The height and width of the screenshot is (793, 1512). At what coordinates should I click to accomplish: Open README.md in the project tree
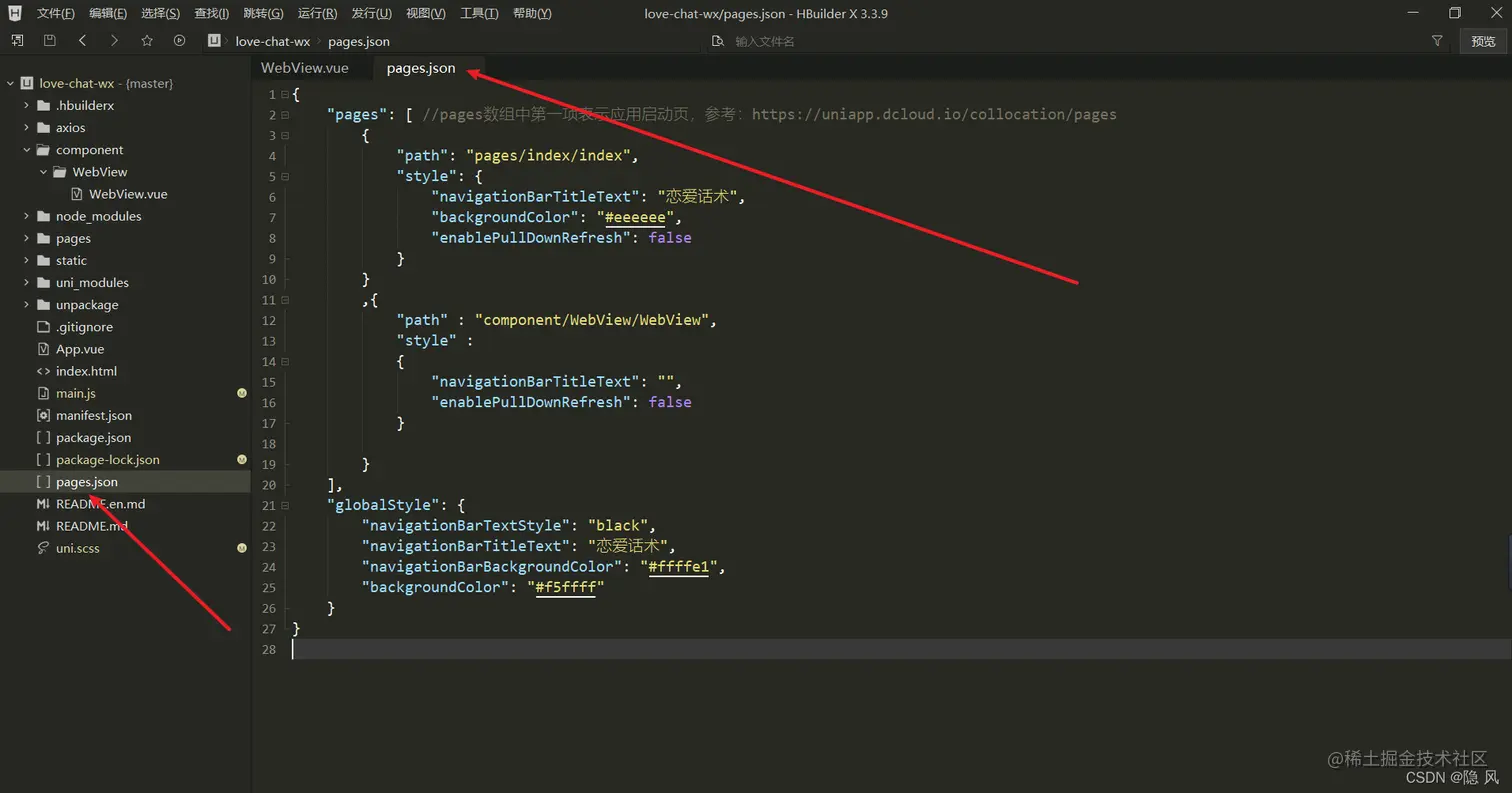(x=92, y=526)
